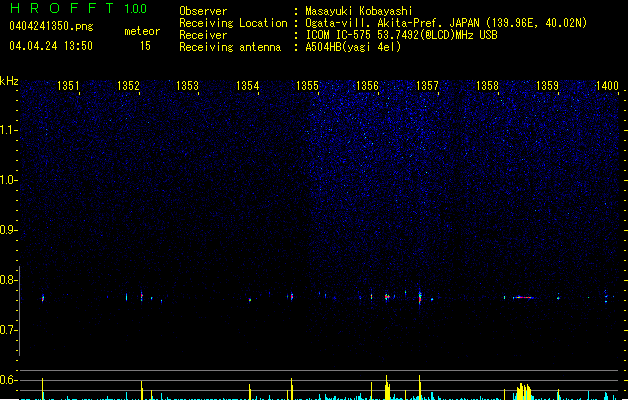Viewport: 629px width, 400px height.
Task: Click the Receiving Location label
Action: (233, 23)
